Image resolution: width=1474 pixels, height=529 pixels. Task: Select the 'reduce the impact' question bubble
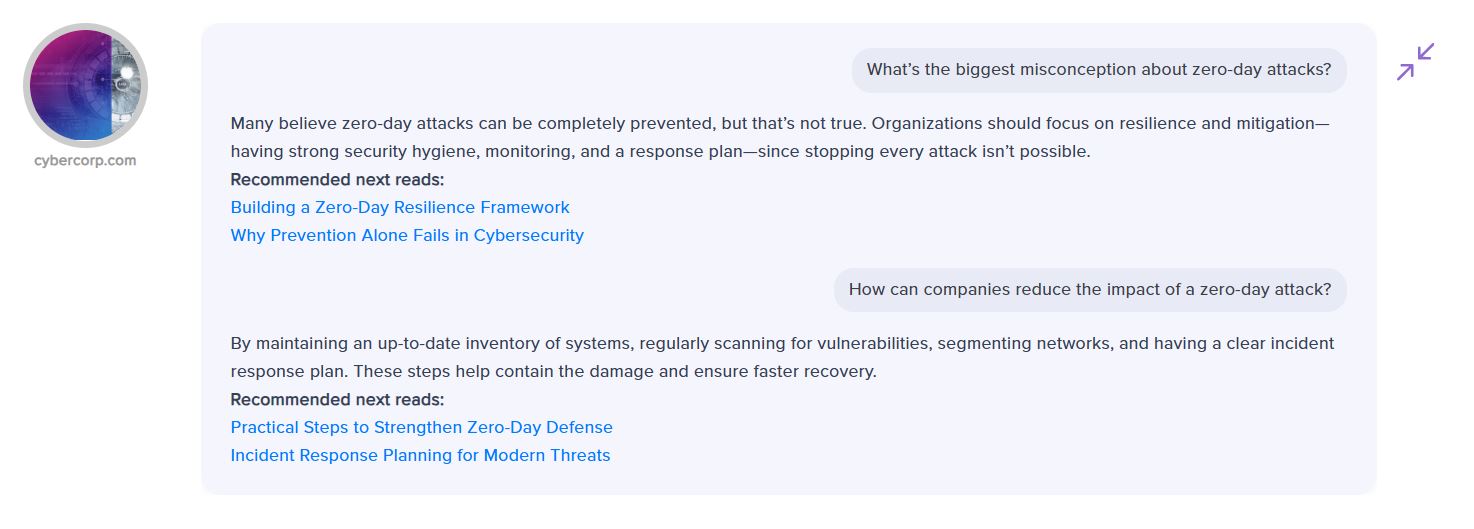1089,290
